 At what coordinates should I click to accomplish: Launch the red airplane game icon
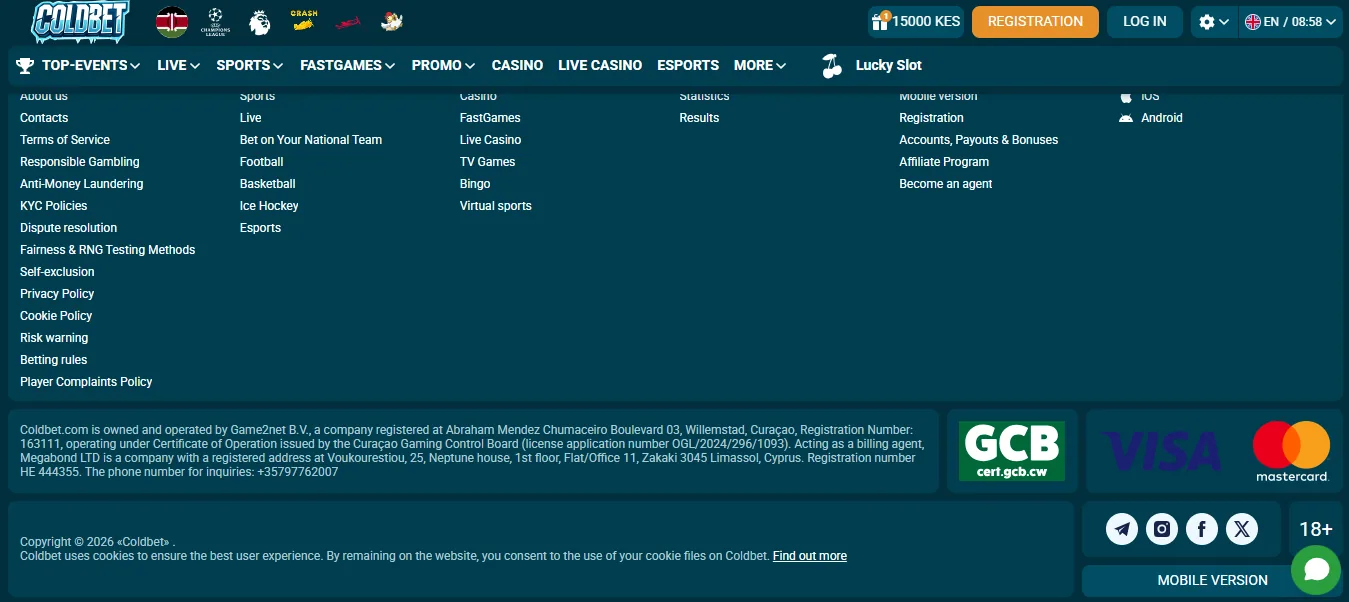point(347,22)
